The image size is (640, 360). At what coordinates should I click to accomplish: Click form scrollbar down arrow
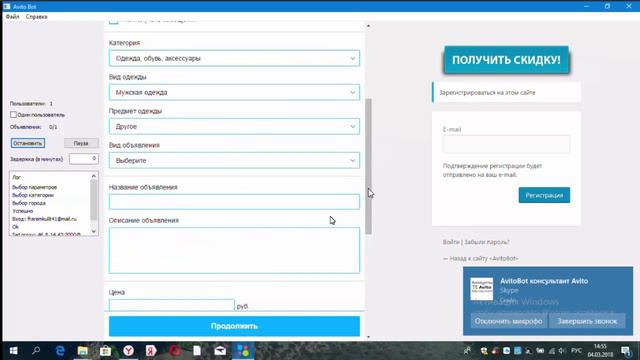pyautogui.click(x=368, y=337)
